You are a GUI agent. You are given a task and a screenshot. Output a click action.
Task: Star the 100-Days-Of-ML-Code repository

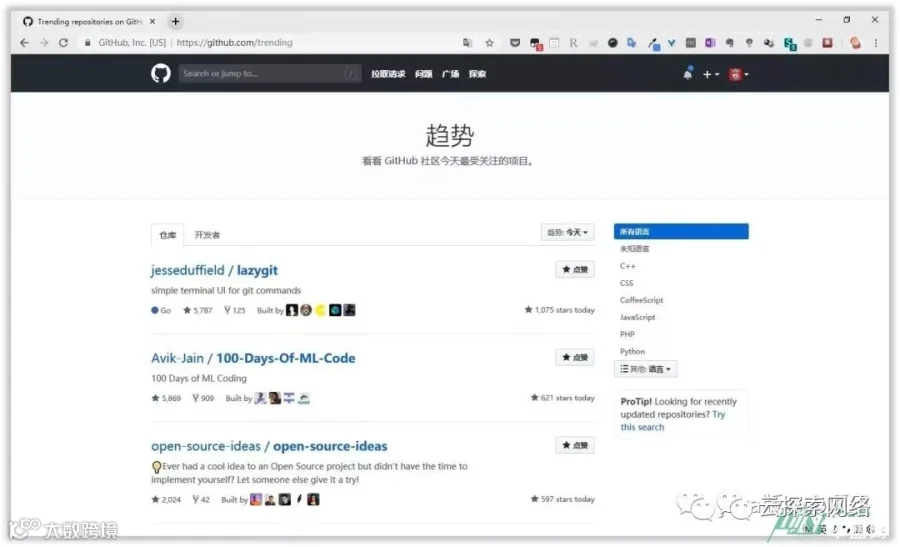point(575,357)
